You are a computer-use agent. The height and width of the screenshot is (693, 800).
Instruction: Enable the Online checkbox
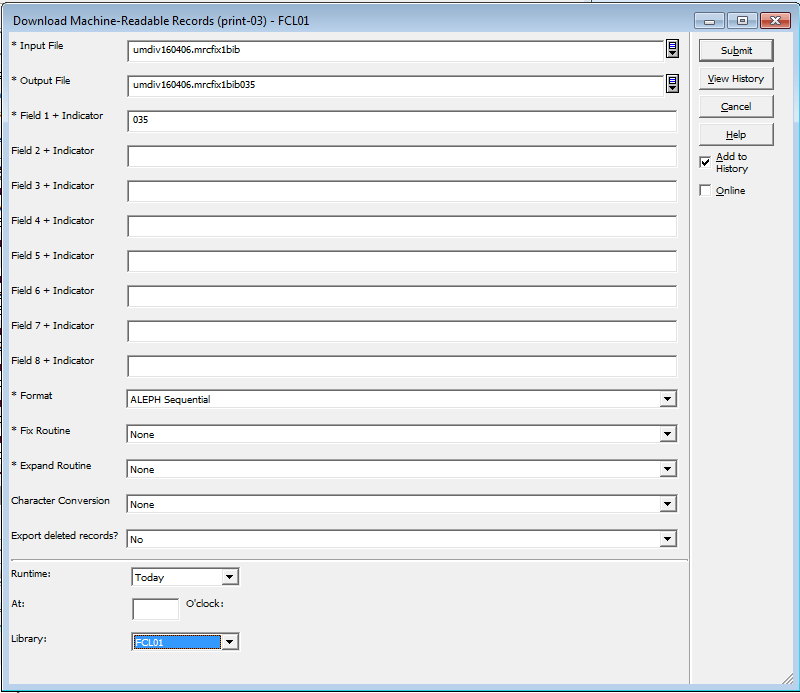706,190
